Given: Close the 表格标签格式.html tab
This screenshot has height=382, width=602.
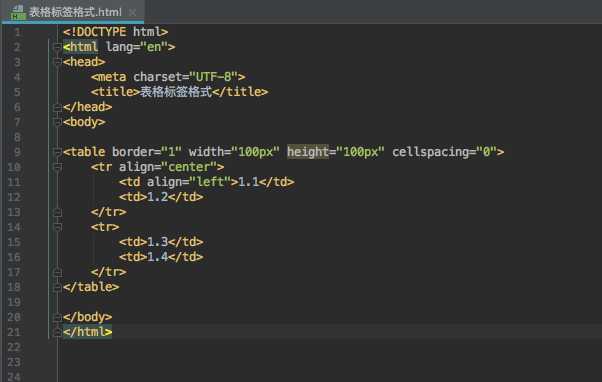Looking at the screenshot, I should [x=133, y=13].
